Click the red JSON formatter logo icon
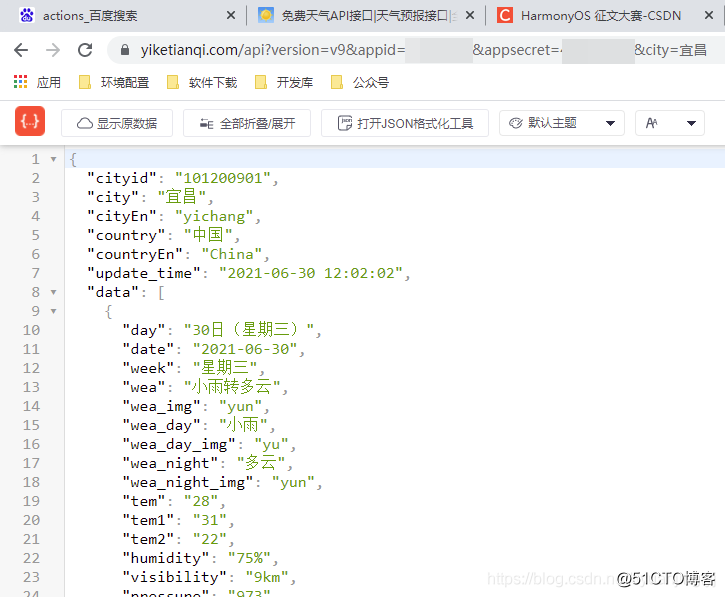Screen dimensions: 725x597 [x=30, y=121]
